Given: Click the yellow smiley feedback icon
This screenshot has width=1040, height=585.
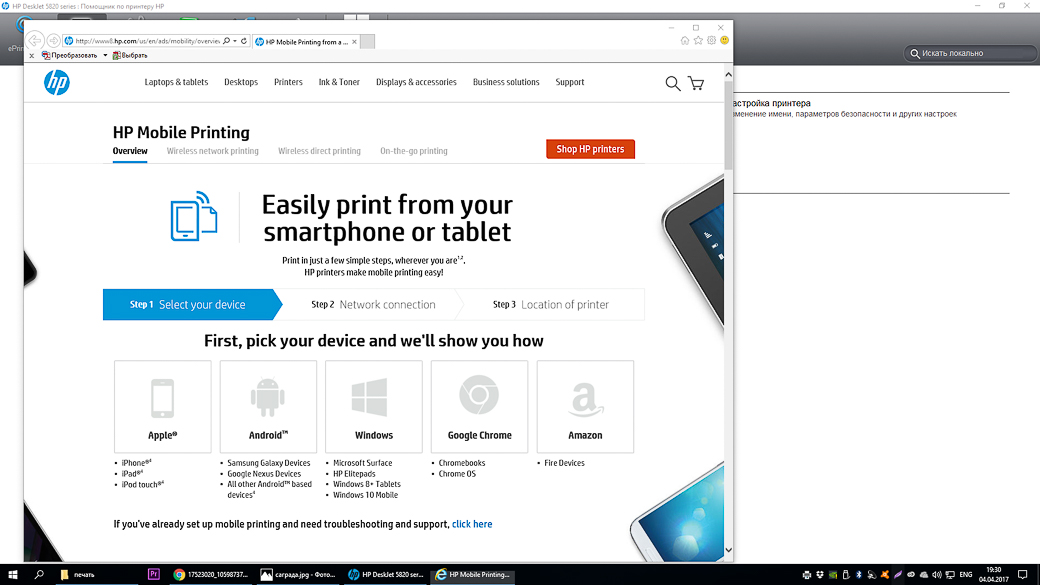Looking at the screenshot, I should tap(724, 40).
